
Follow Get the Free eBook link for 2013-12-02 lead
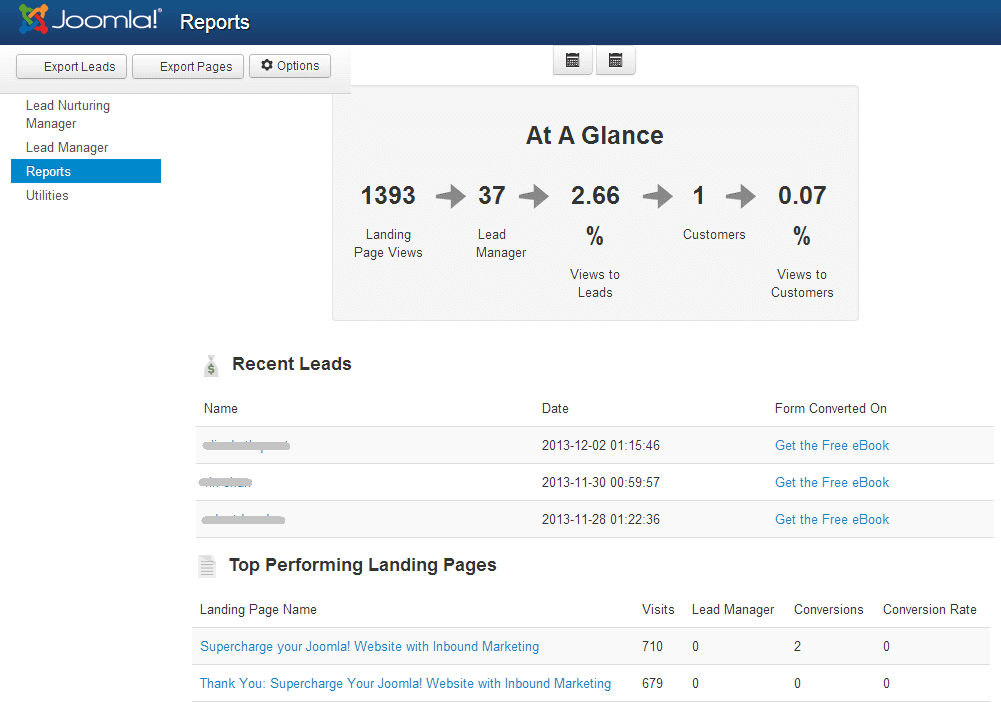[x=832, y=445]
